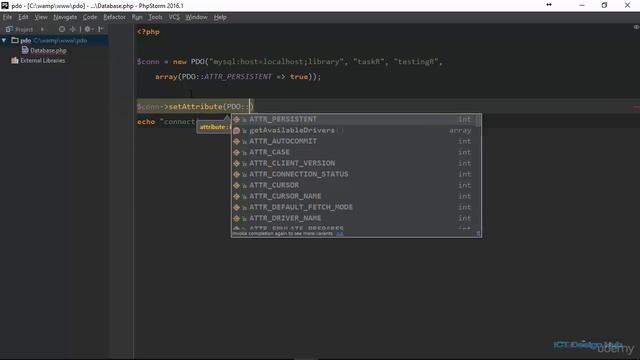
Task: Click the true keyword in the array line
Action: click(x=299, y=77)
